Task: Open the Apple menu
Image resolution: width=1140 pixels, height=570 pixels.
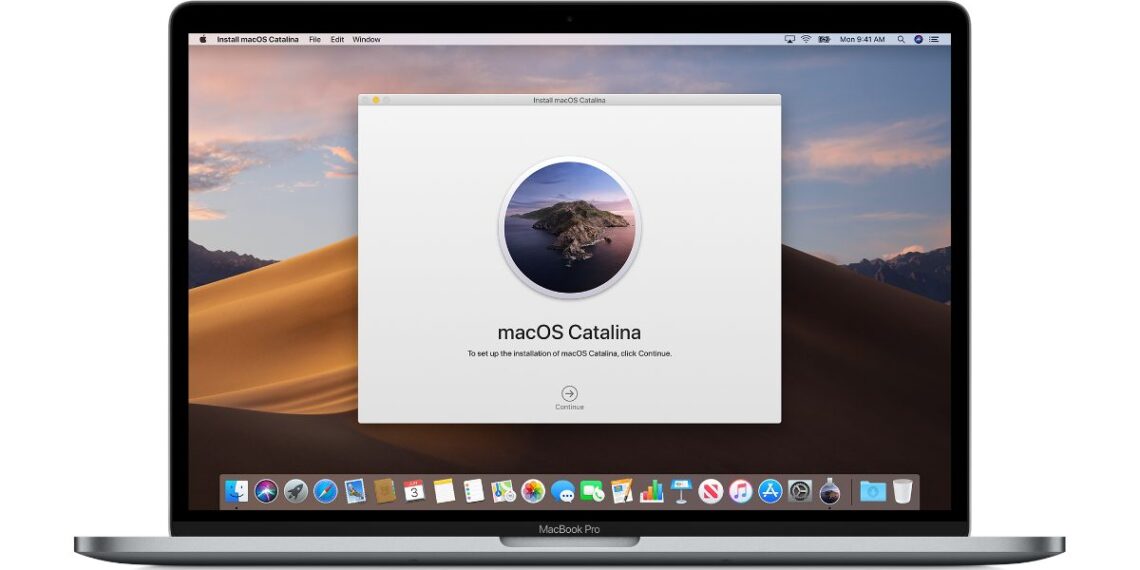Action: tap(202, 40)
